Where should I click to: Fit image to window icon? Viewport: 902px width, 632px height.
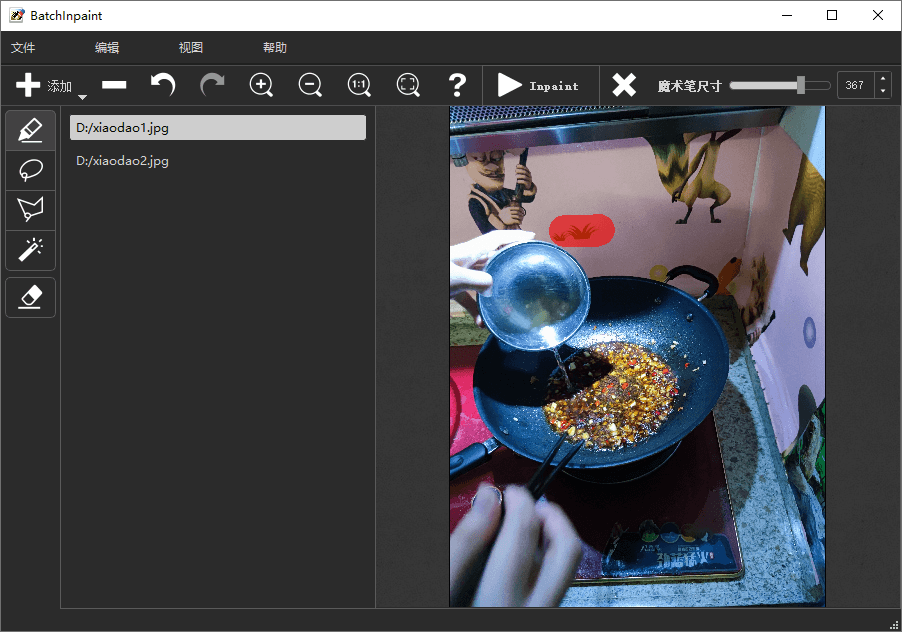408,85
